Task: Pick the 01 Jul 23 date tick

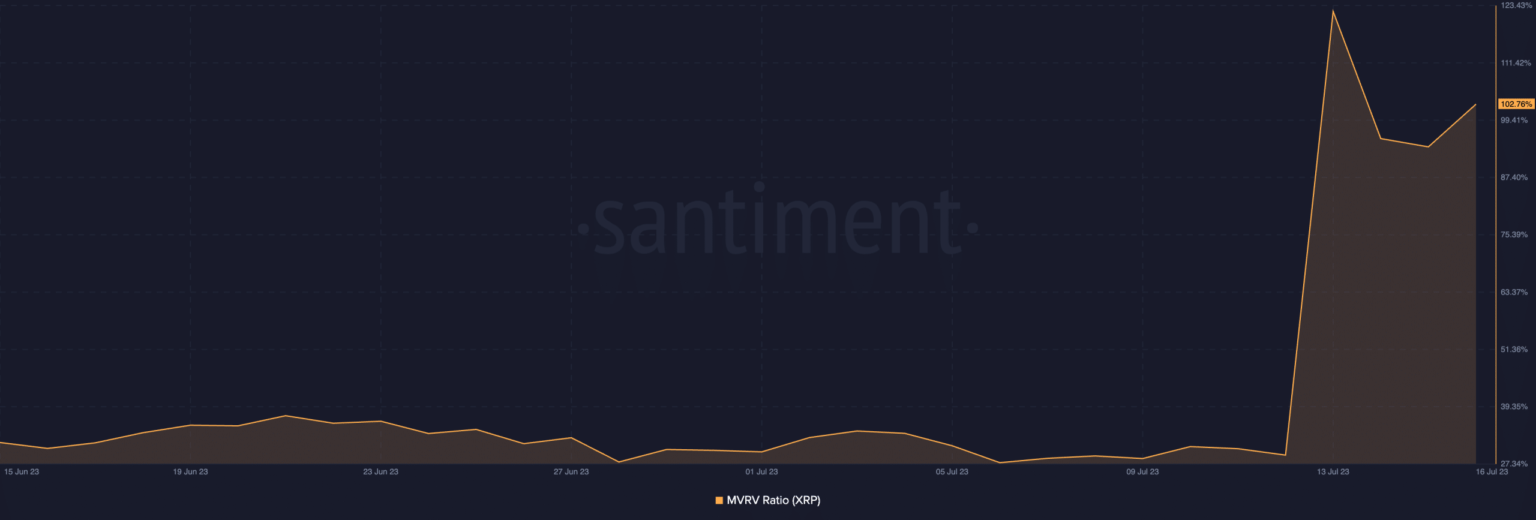Action: point(762,470)
